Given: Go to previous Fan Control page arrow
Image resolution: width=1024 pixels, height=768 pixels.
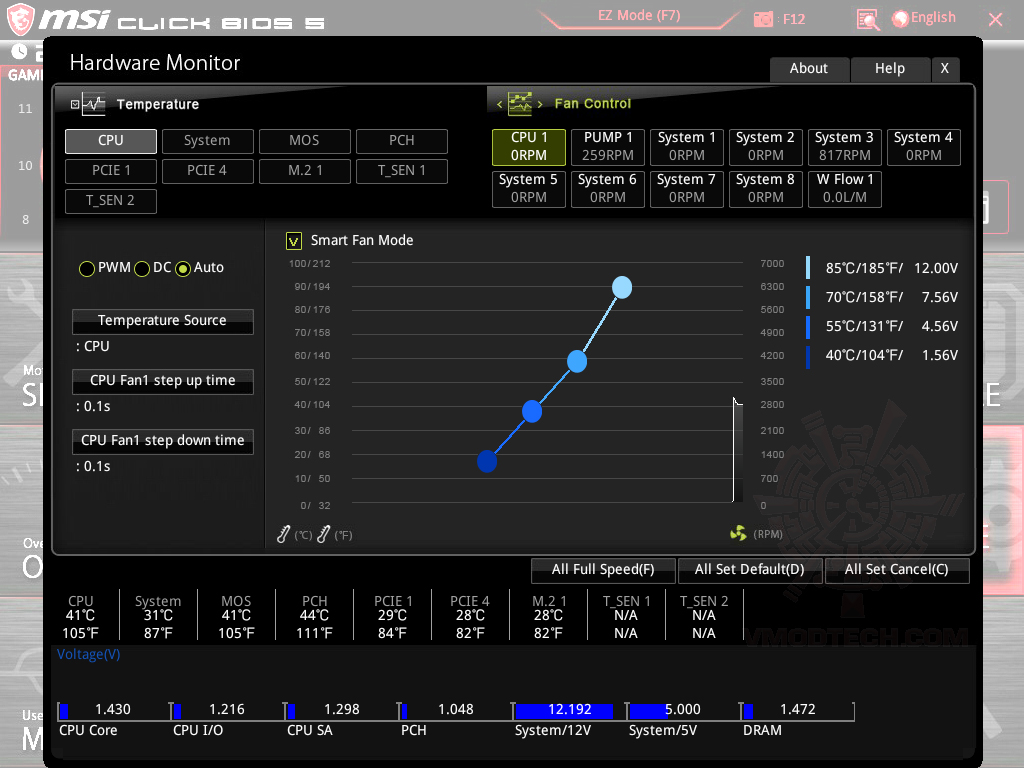Looking at the screenshot, I should 500,104.
